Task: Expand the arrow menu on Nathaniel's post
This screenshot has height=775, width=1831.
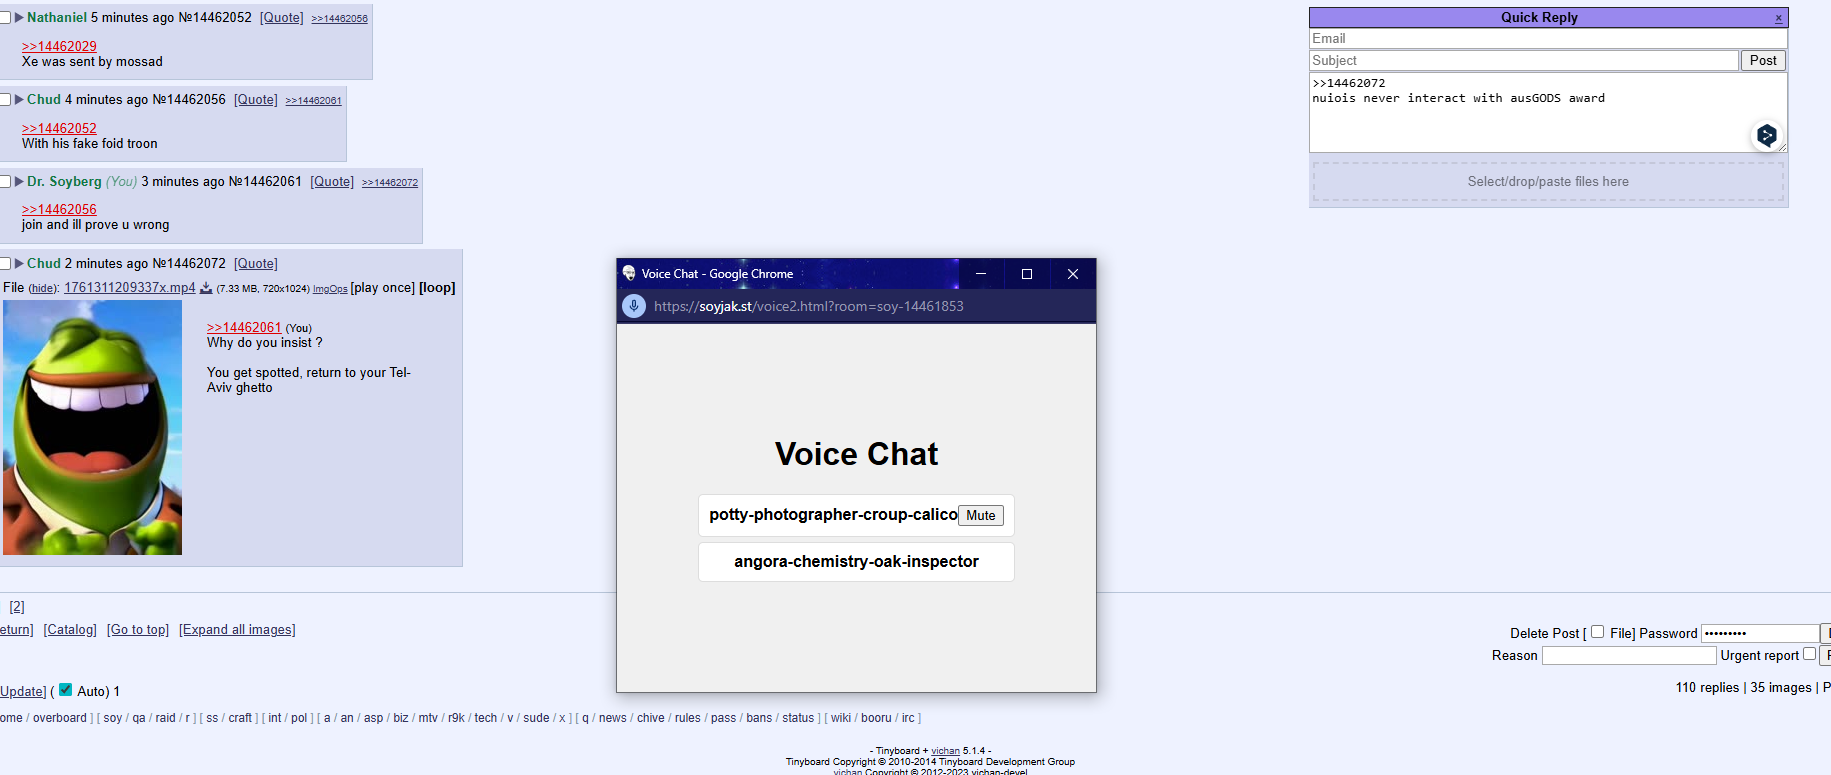Action: click(19, 18)
